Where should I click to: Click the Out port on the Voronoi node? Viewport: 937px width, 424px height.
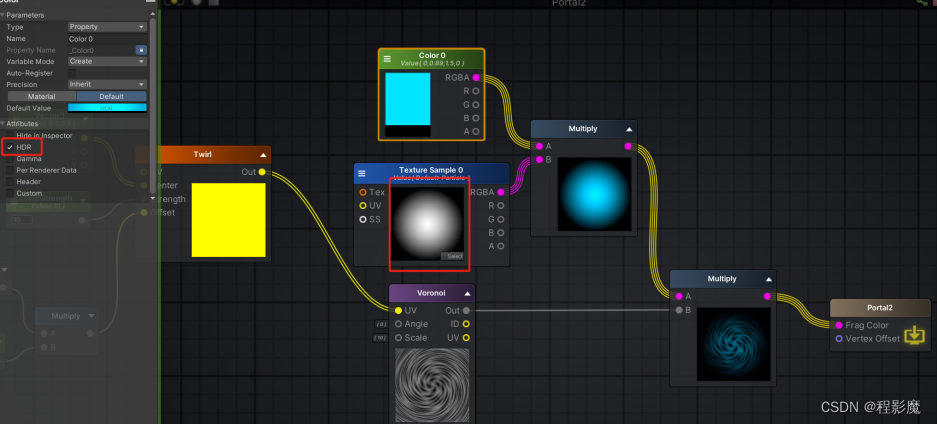[x=466, y=311]
